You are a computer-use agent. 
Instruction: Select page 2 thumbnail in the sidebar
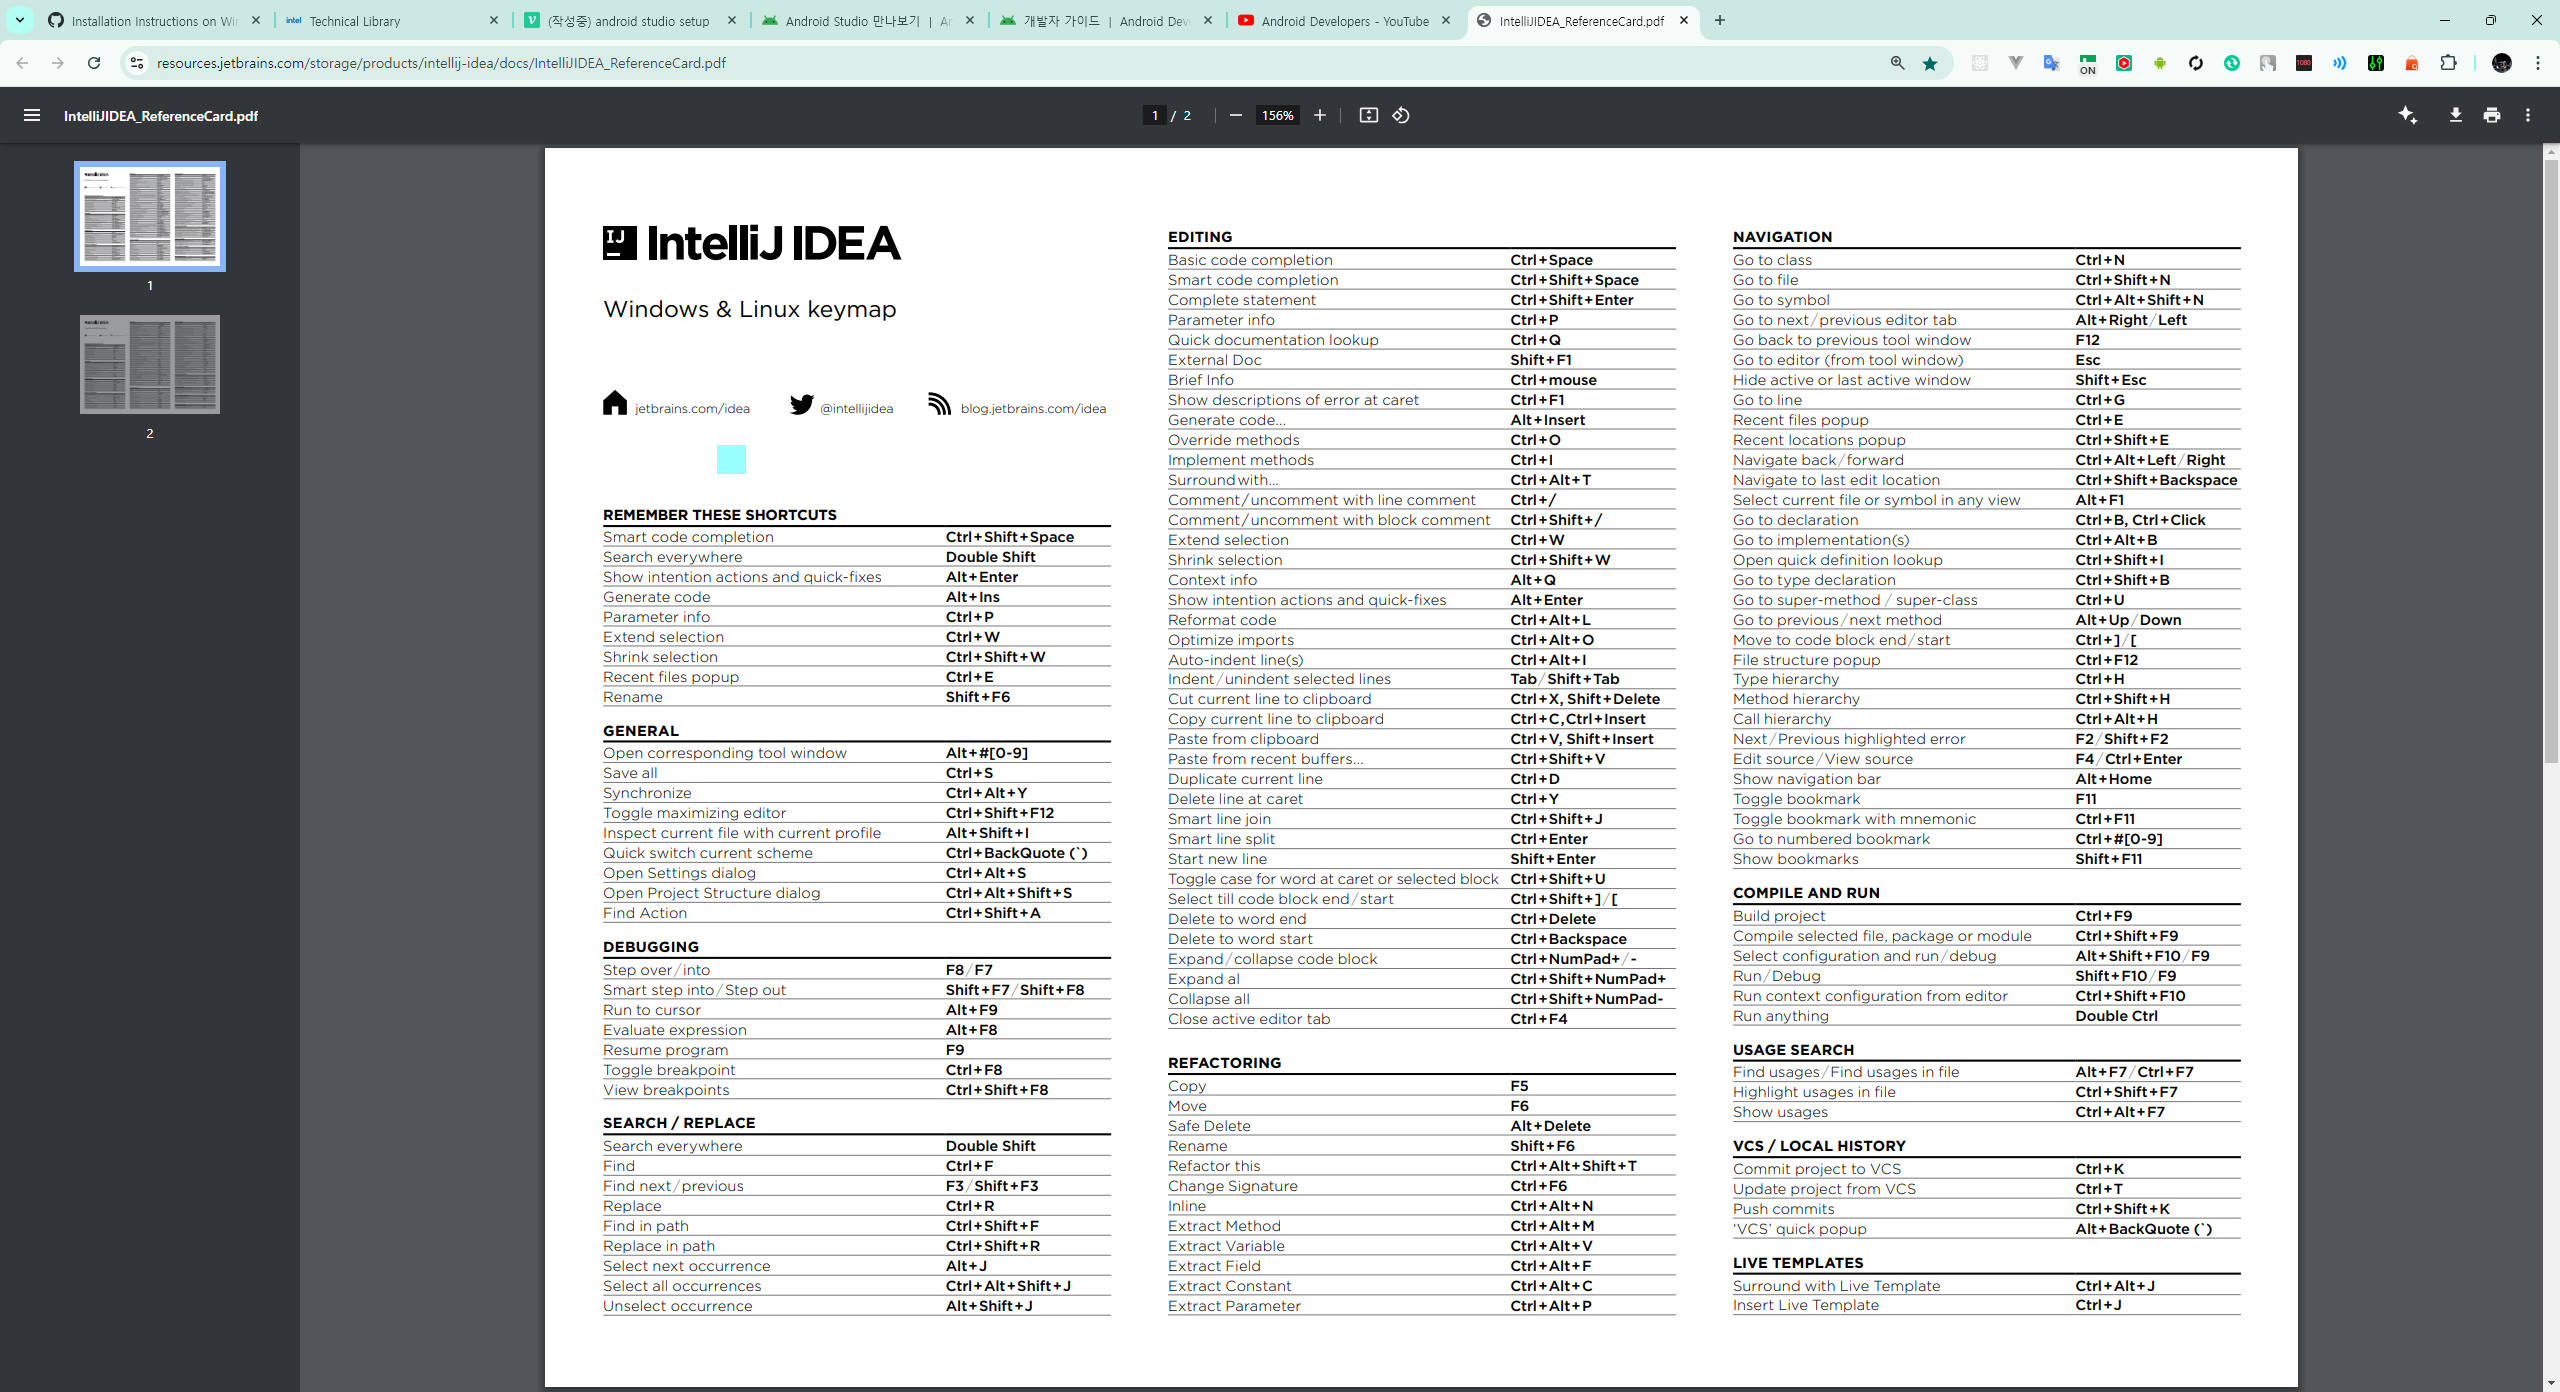(x=149, y=365)
